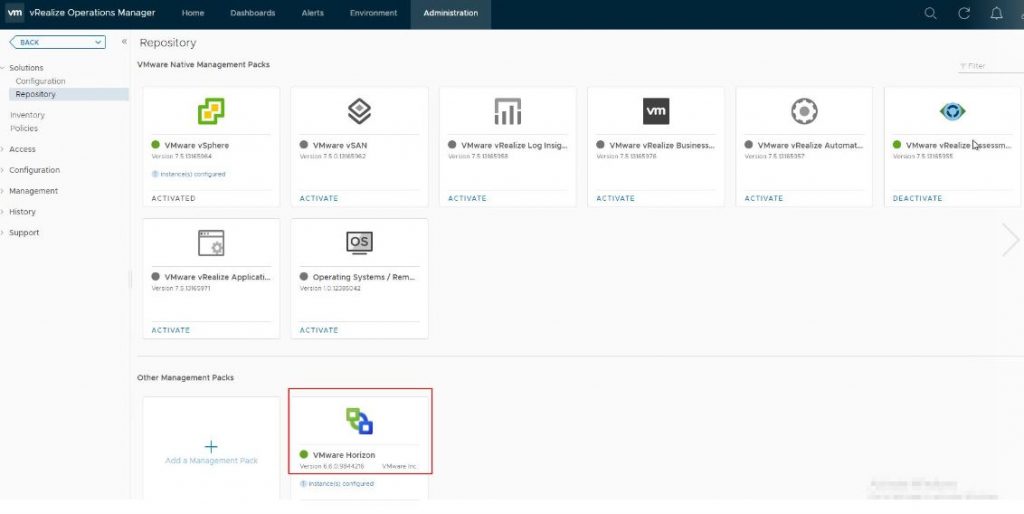Image resolution: width=1024 pixels, height=514 pixels.
Task: Click the VMware Horizon title text
Action: (344, 455)
